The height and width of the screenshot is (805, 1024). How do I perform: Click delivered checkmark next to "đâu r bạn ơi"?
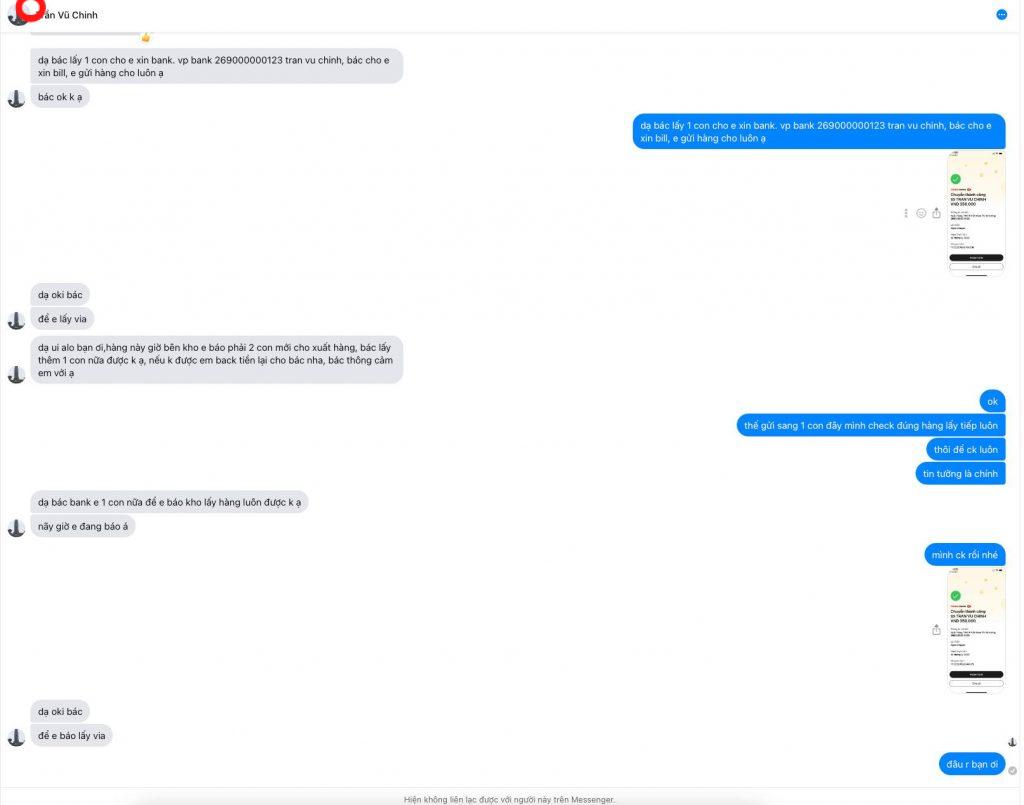point(1012,770)
